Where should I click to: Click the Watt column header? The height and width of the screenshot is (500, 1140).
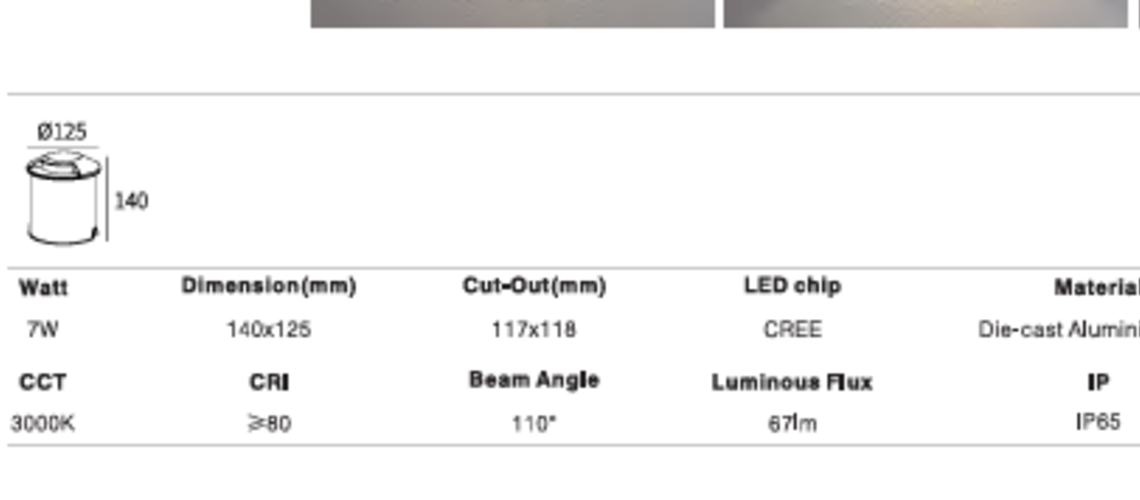[44, 288]
